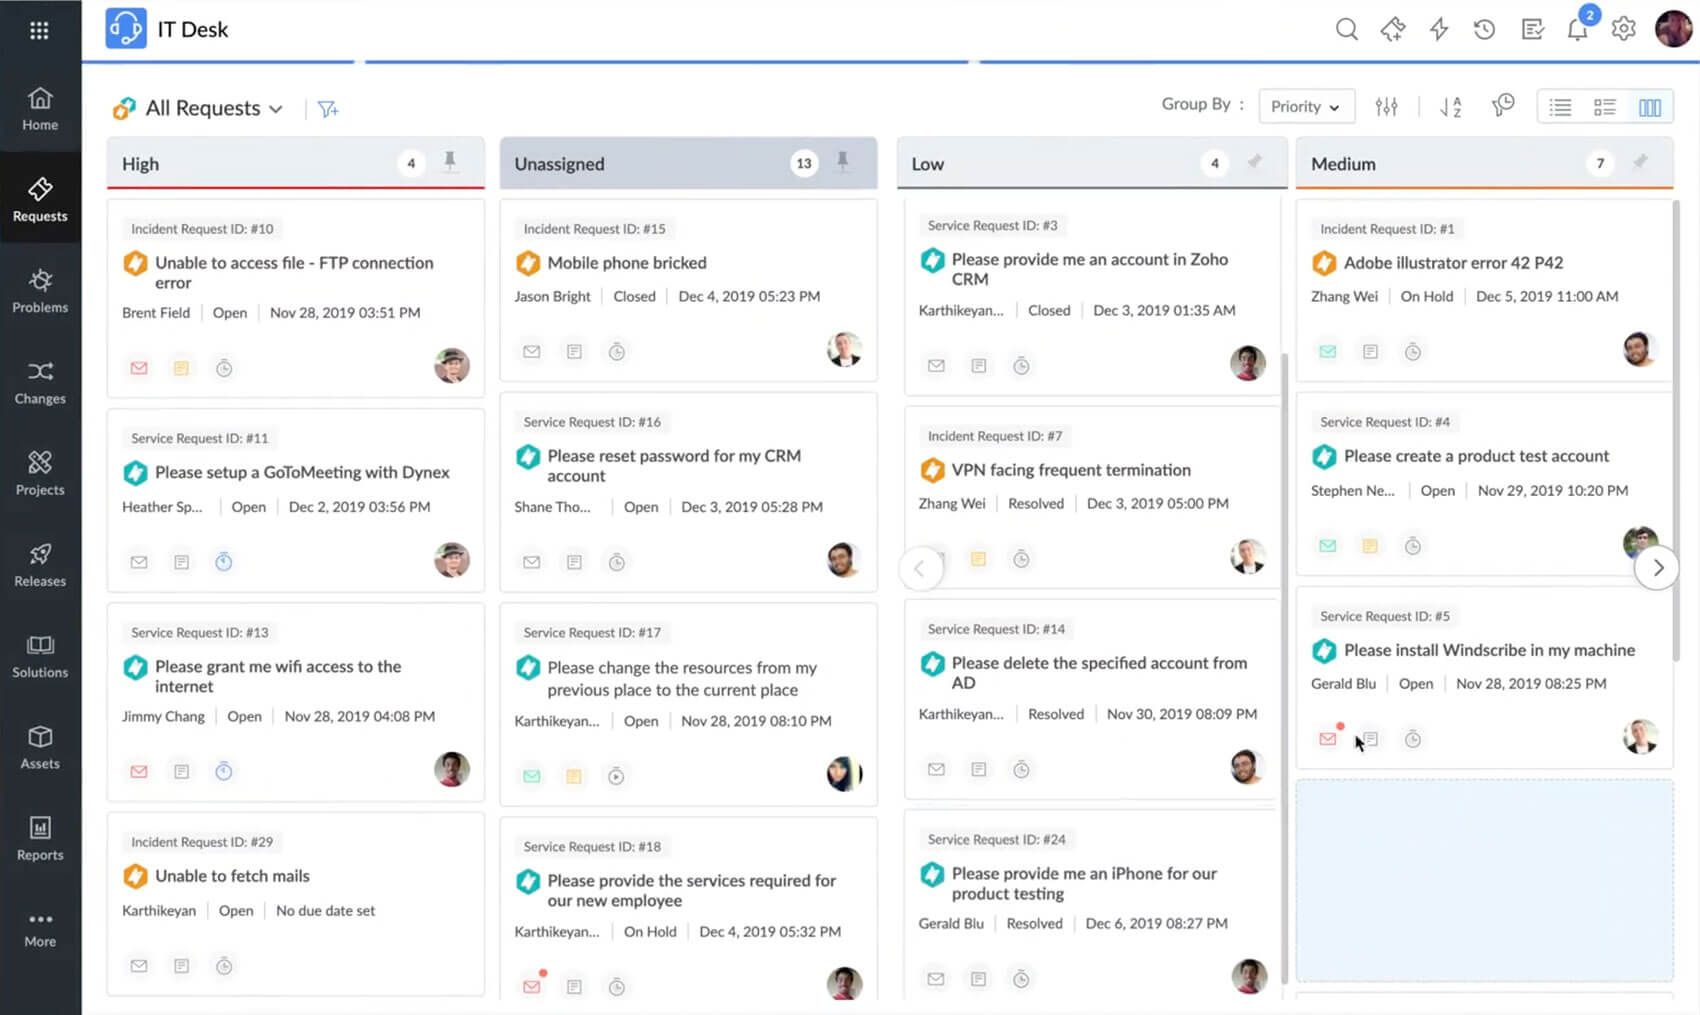
Task: Open 'Please install Windscribe in my machine' request
Action: point(1489,650)
